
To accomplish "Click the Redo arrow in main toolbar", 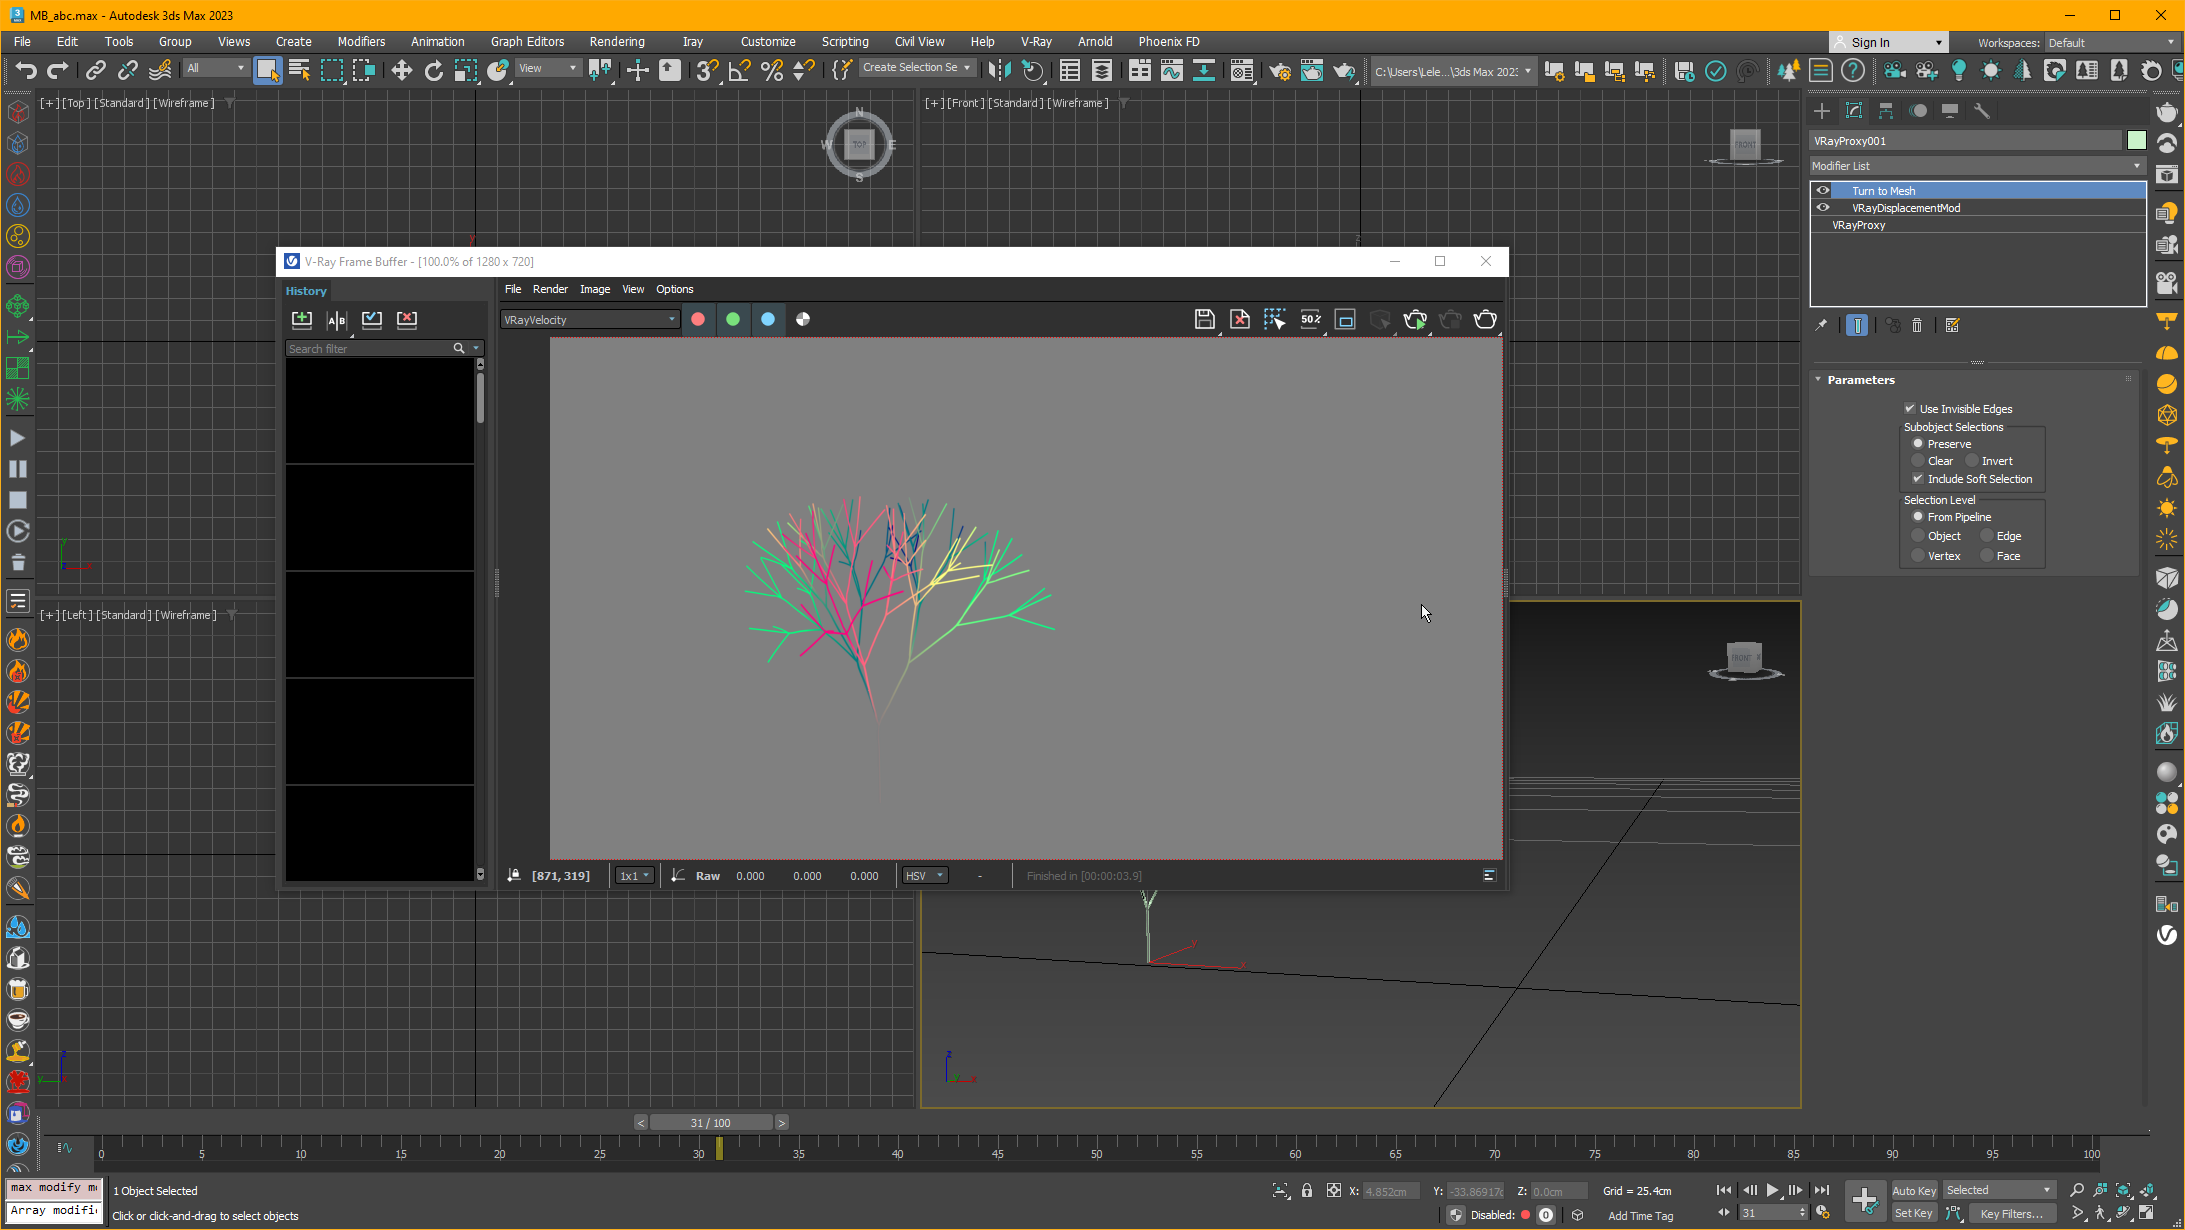I will pos(58,70).
